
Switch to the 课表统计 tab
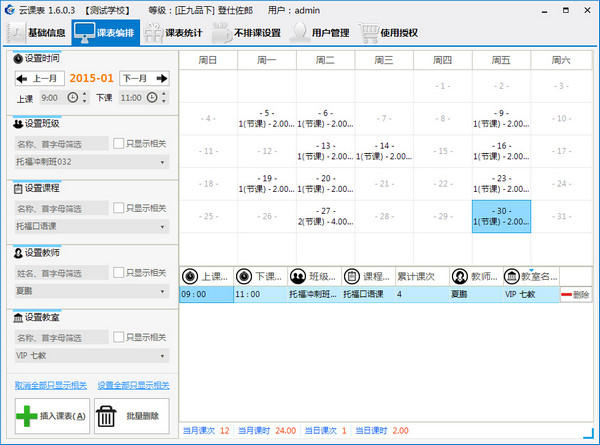(174, 32)
